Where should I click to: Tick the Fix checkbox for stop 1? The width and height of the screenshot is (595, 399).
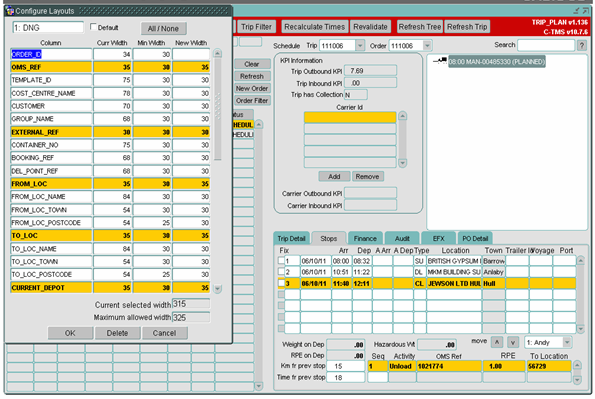(x=281, y=261)
